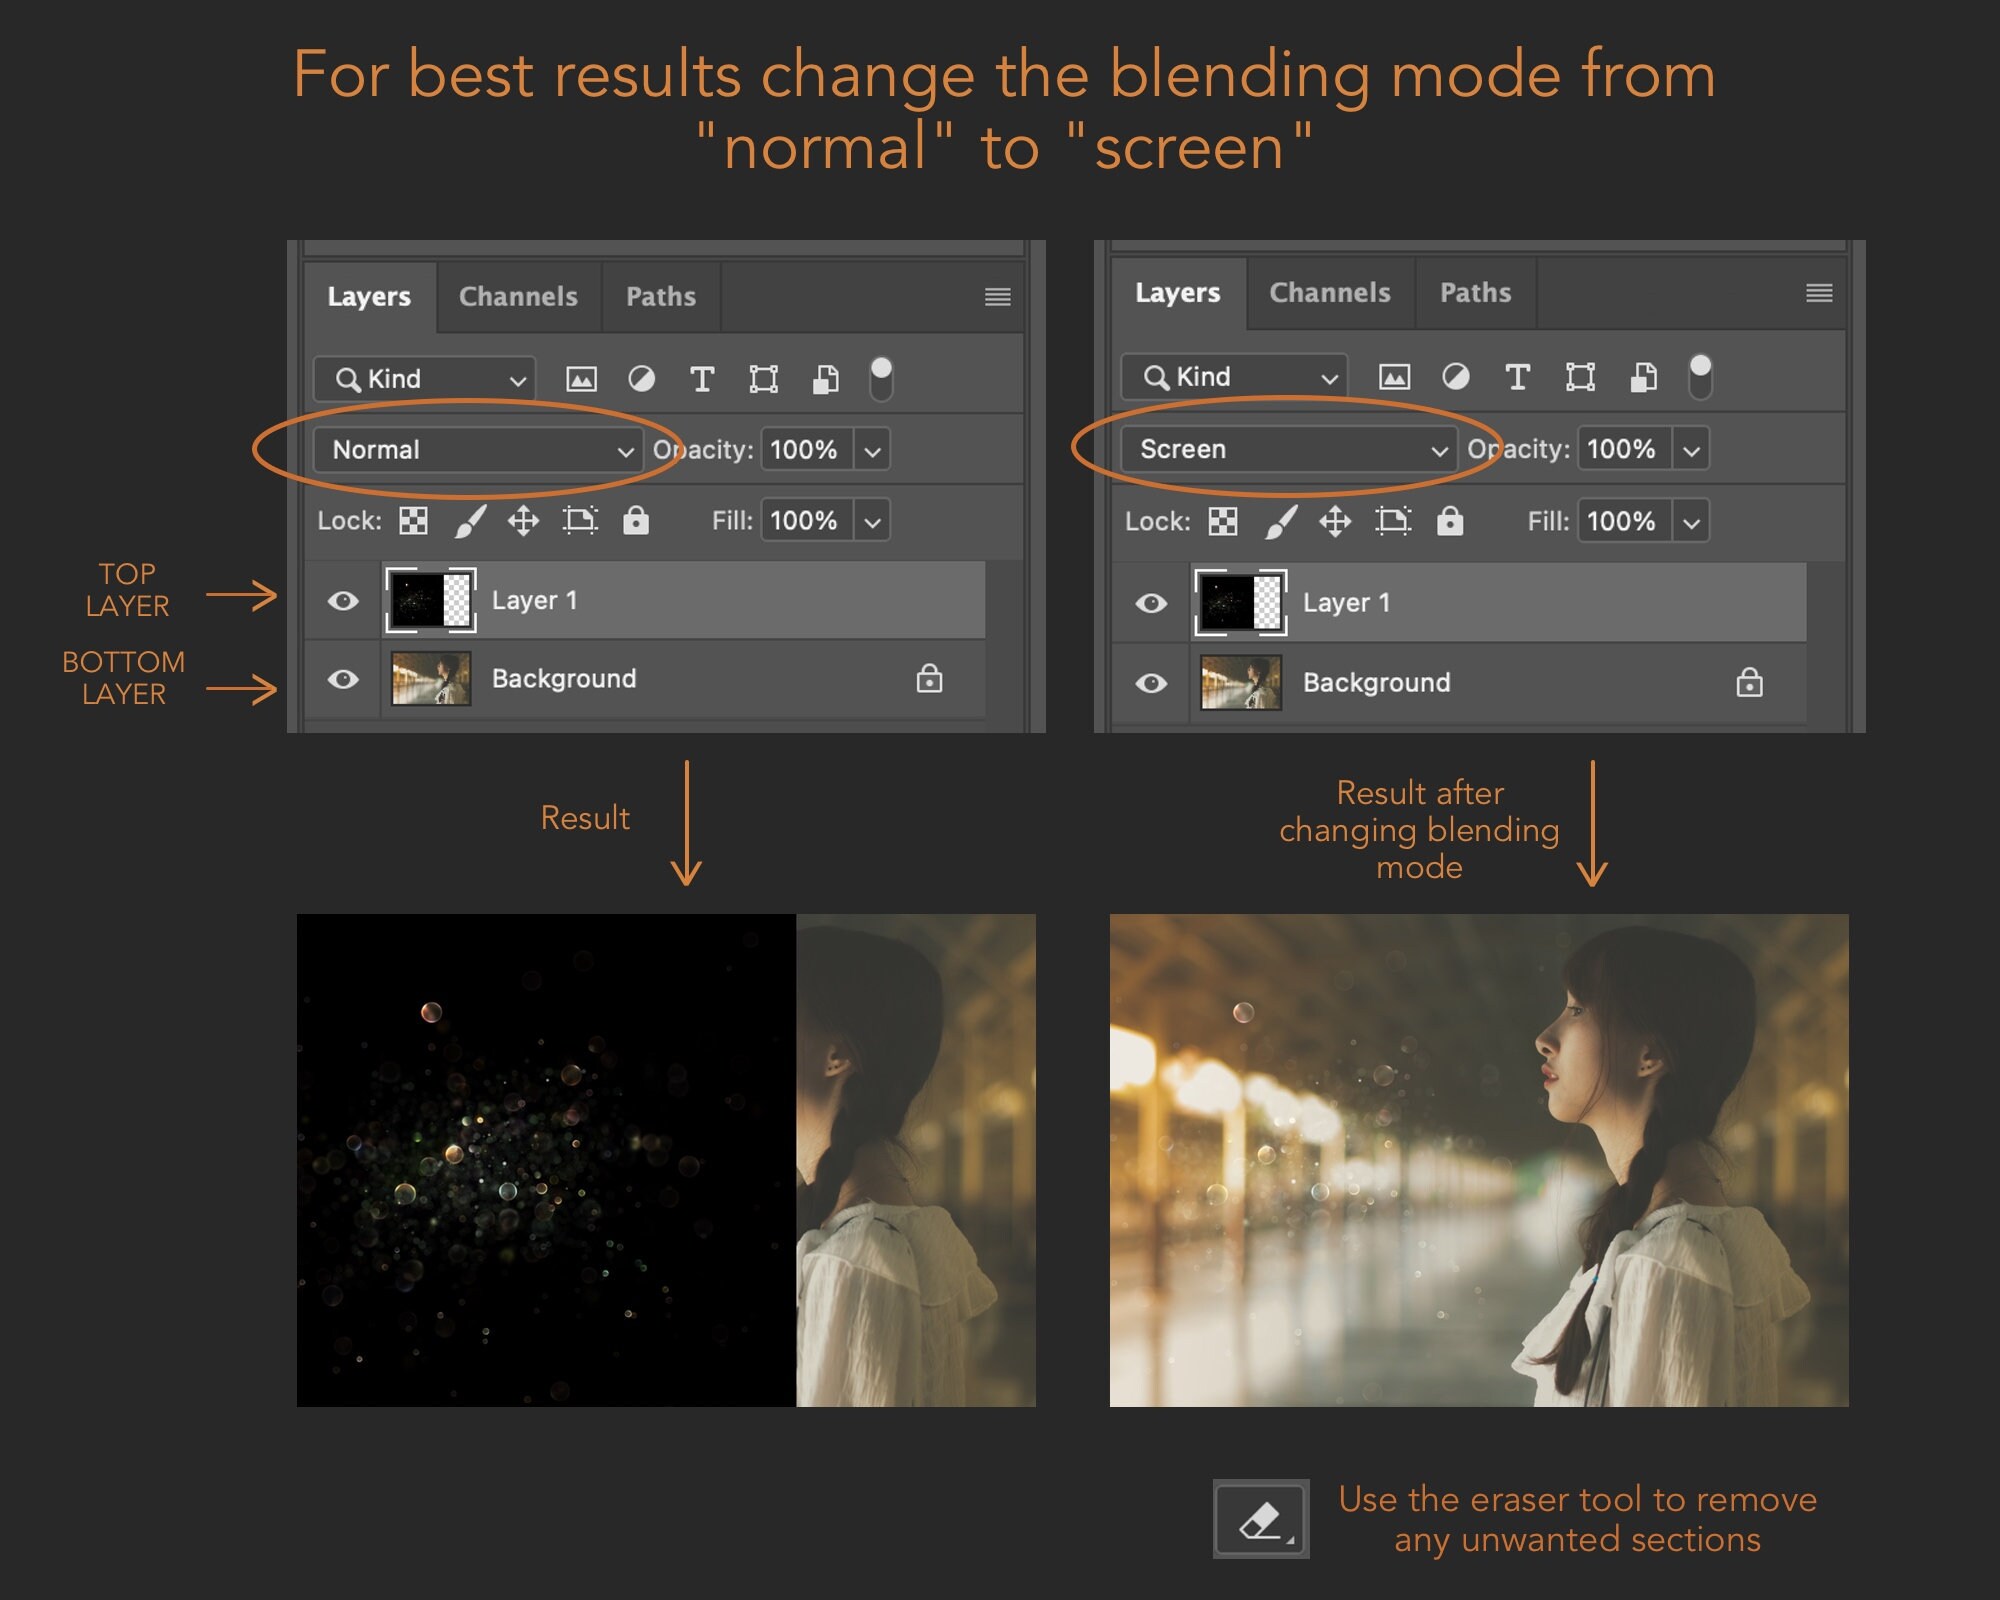Filter for adjustment layers in left panel
The width and height of the screenshot is (2000, 1600).
click(644, 378)
